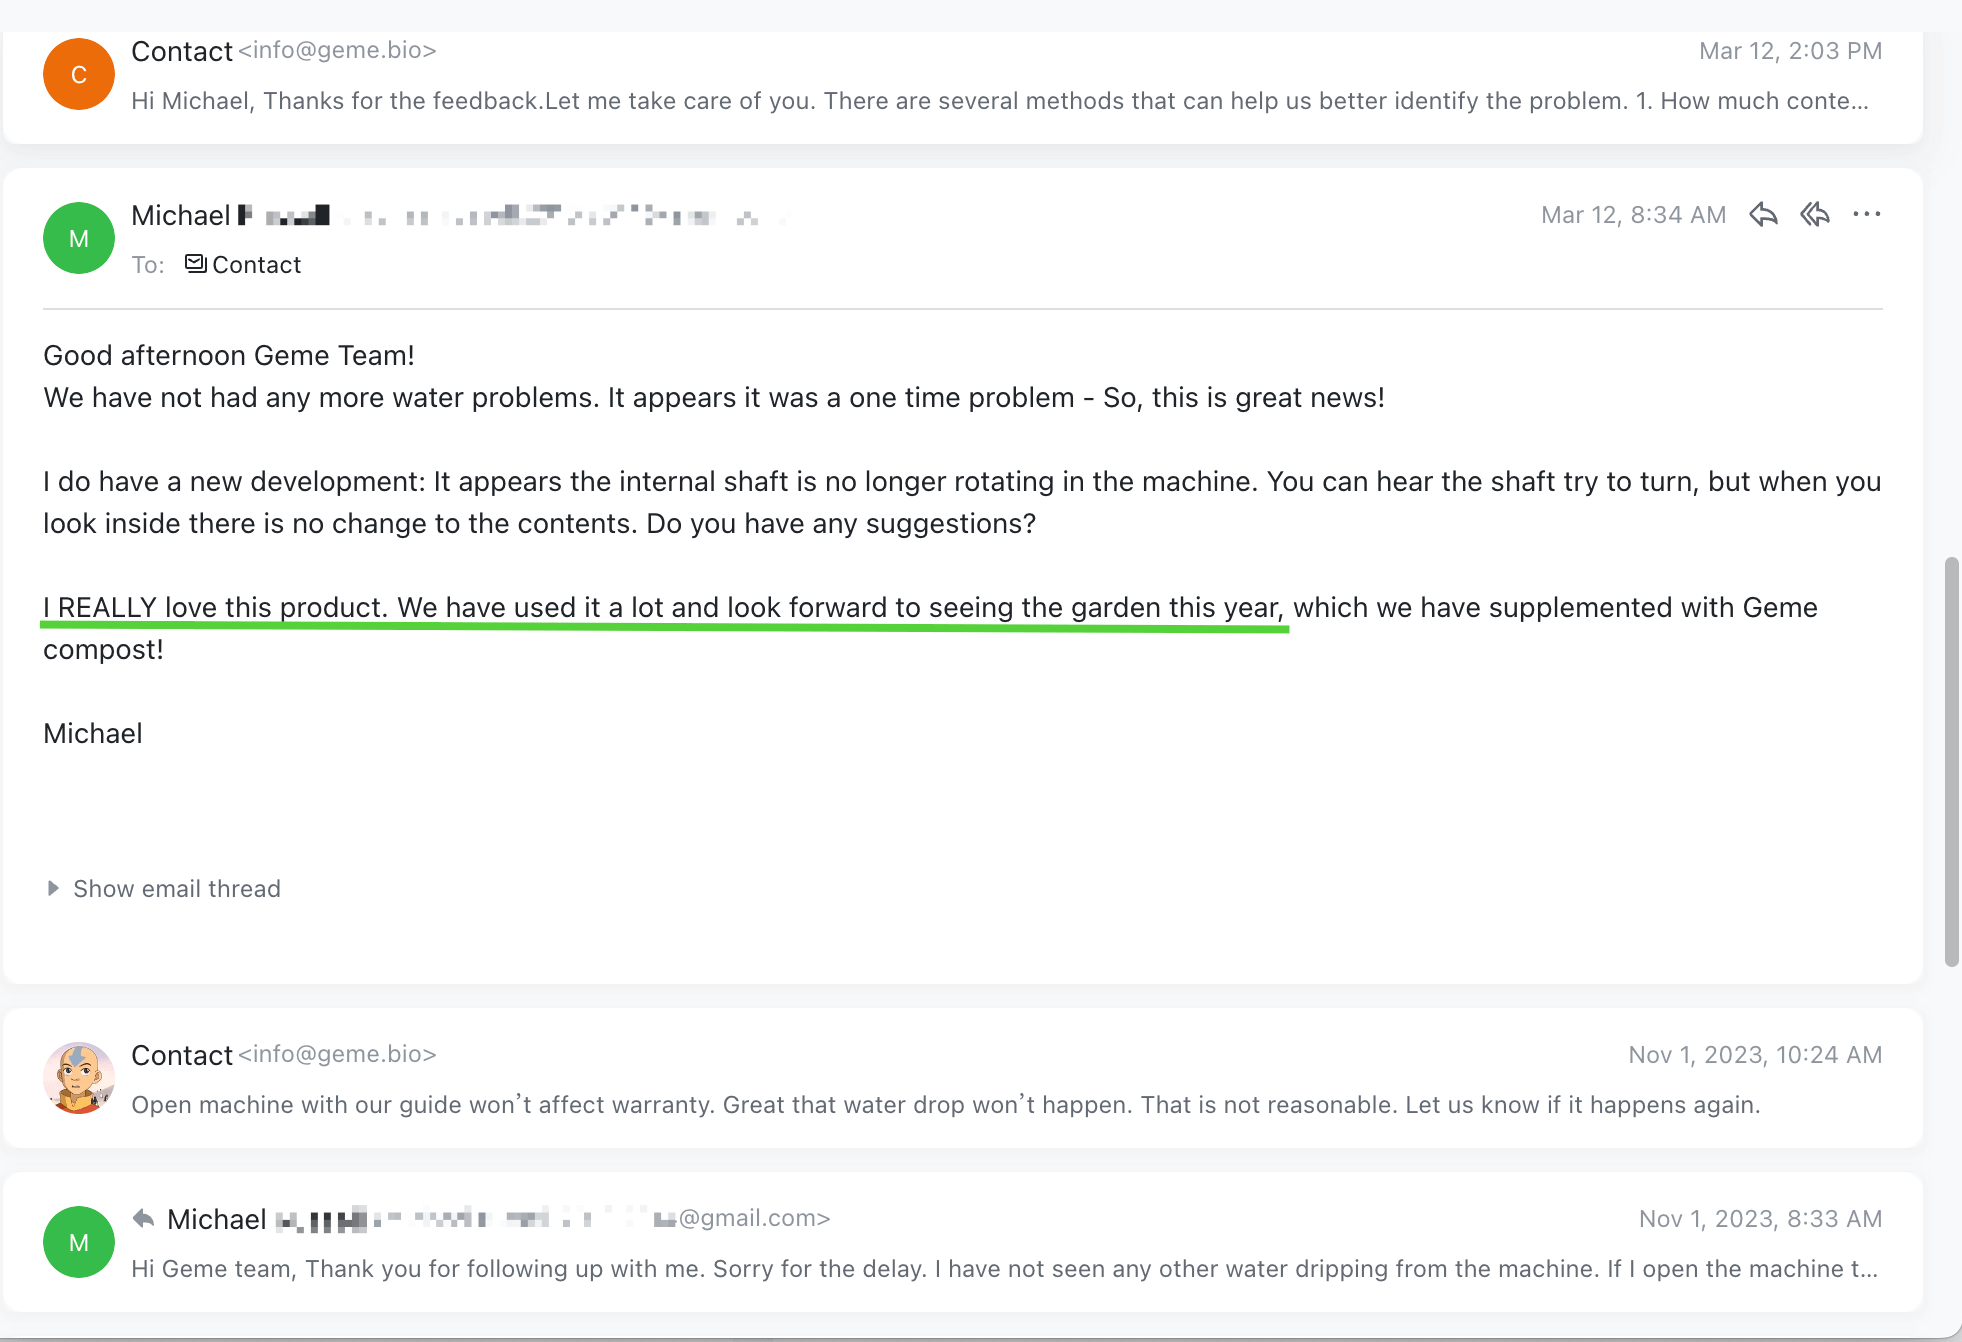Open more options for Michael's email

coord(1868,213)
